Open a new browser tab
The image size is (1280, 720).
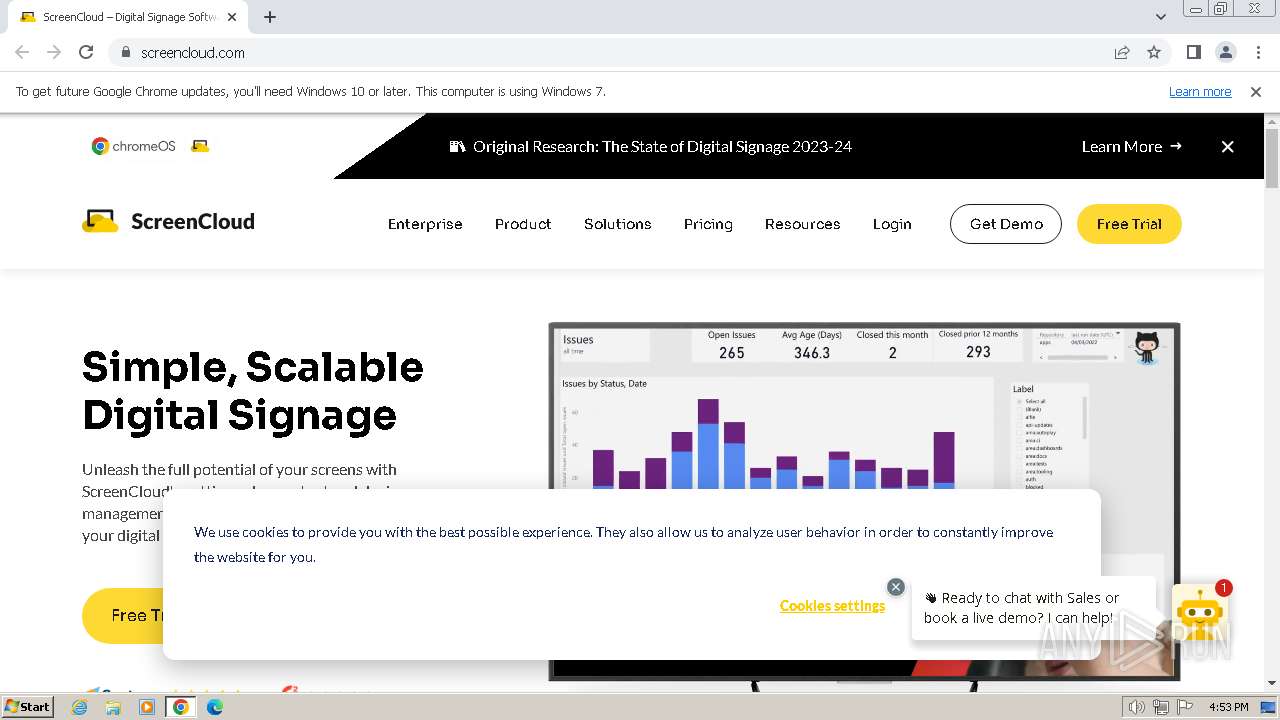point(270,17)
